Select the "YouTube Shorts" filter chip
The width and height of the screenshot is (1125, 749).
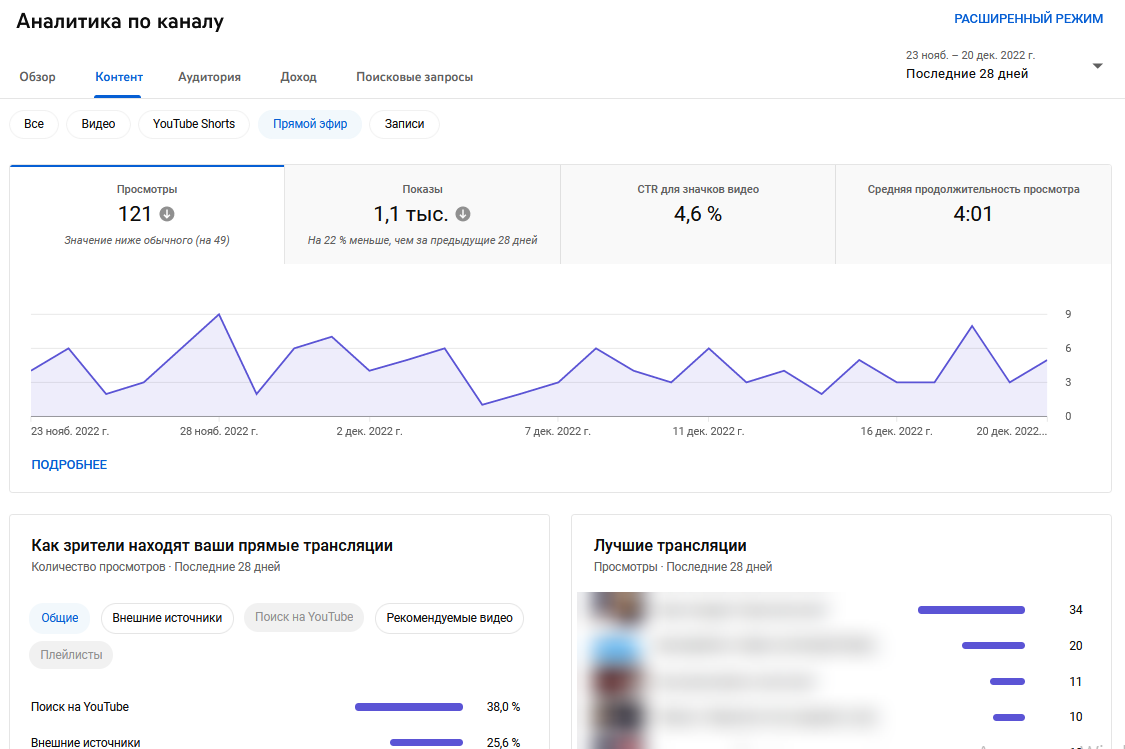pyautogui.click(x=196, y=124)
